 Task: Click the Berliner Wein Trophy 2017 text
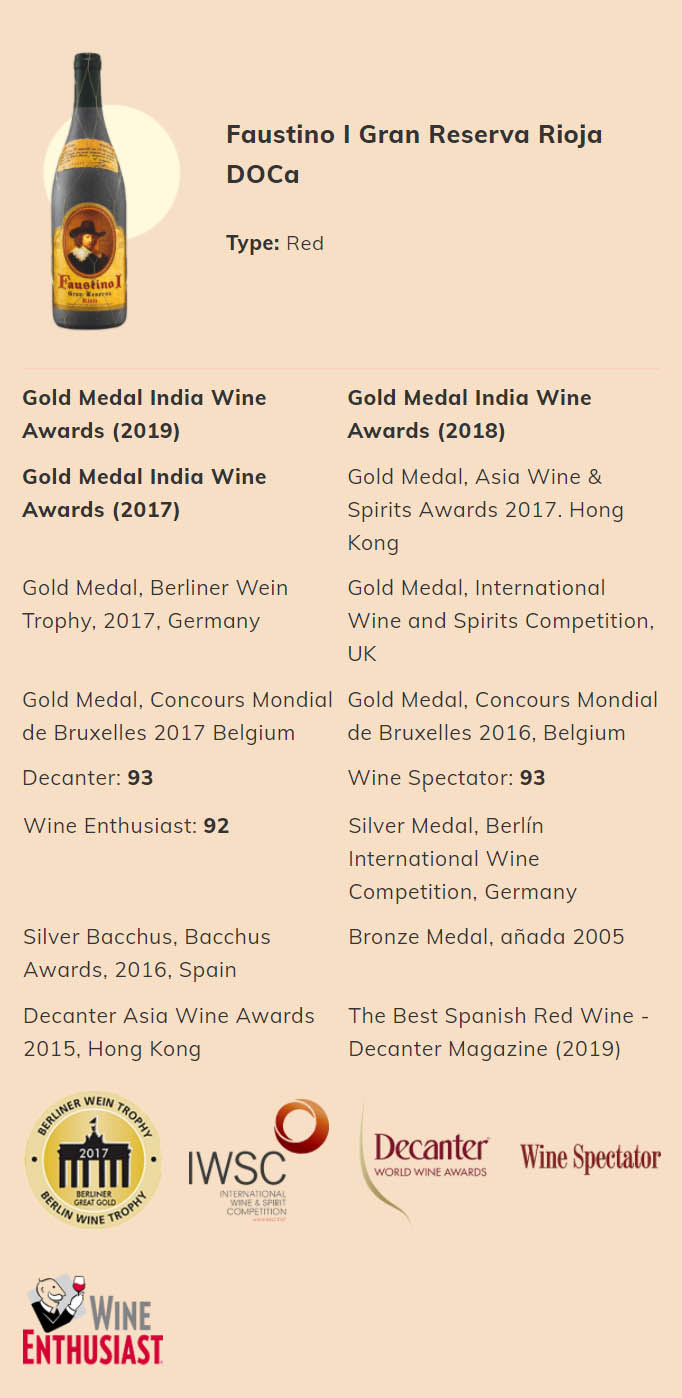[x=155, y=604]
